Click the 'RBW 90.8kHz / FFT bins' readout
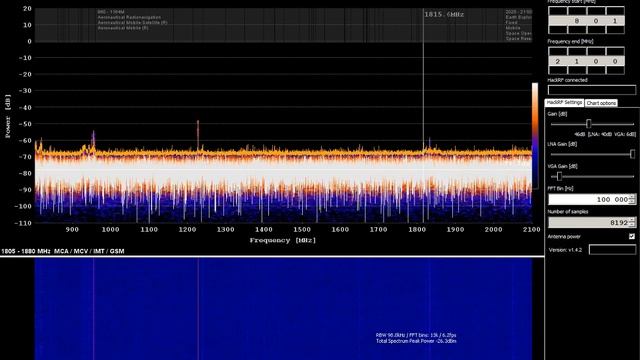This screenshot has height=360, width=640. point(416,335)
